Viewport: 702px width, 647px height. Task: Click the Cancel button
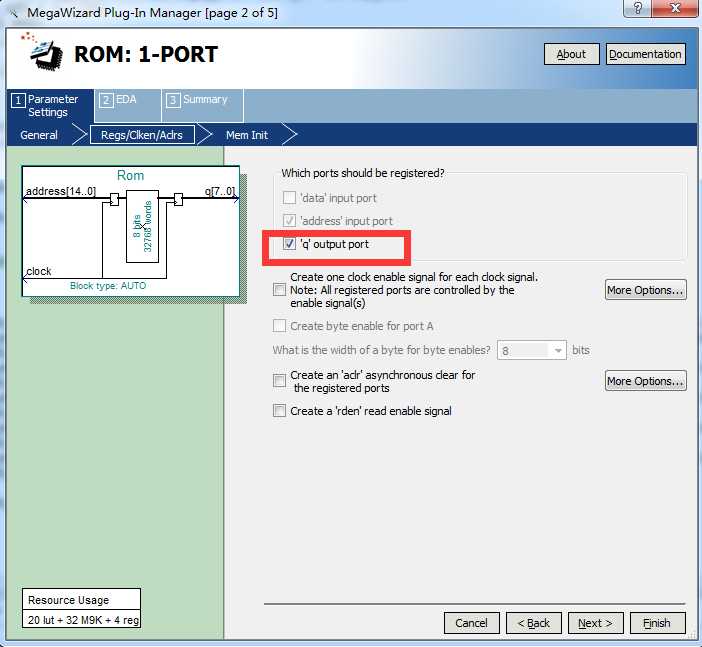(x=471, y=623)
